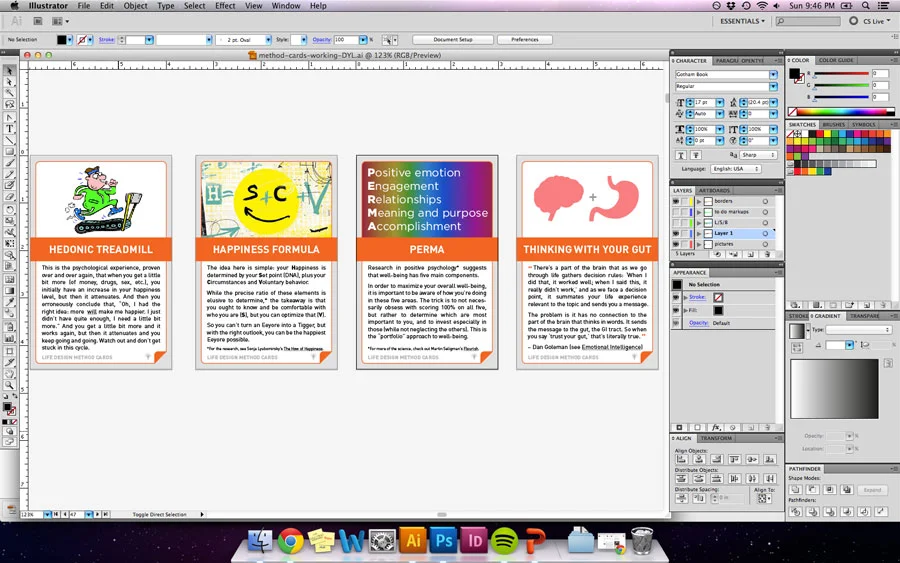Open the ESSENTIALS workspace dropdown
Image resolution: width=900 pixels, height=563 pixels.
pos(742,21)
